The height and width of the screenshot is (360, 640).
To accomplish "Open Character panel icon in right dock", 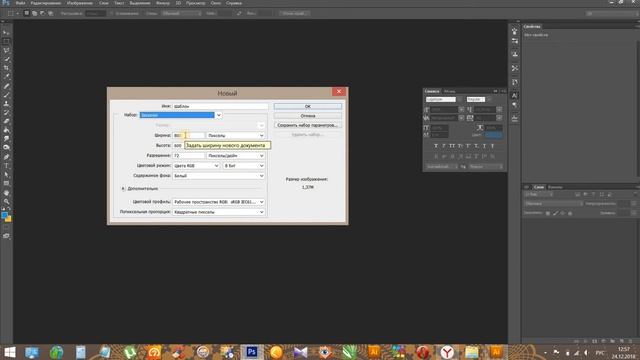I will tap(515, 96).
